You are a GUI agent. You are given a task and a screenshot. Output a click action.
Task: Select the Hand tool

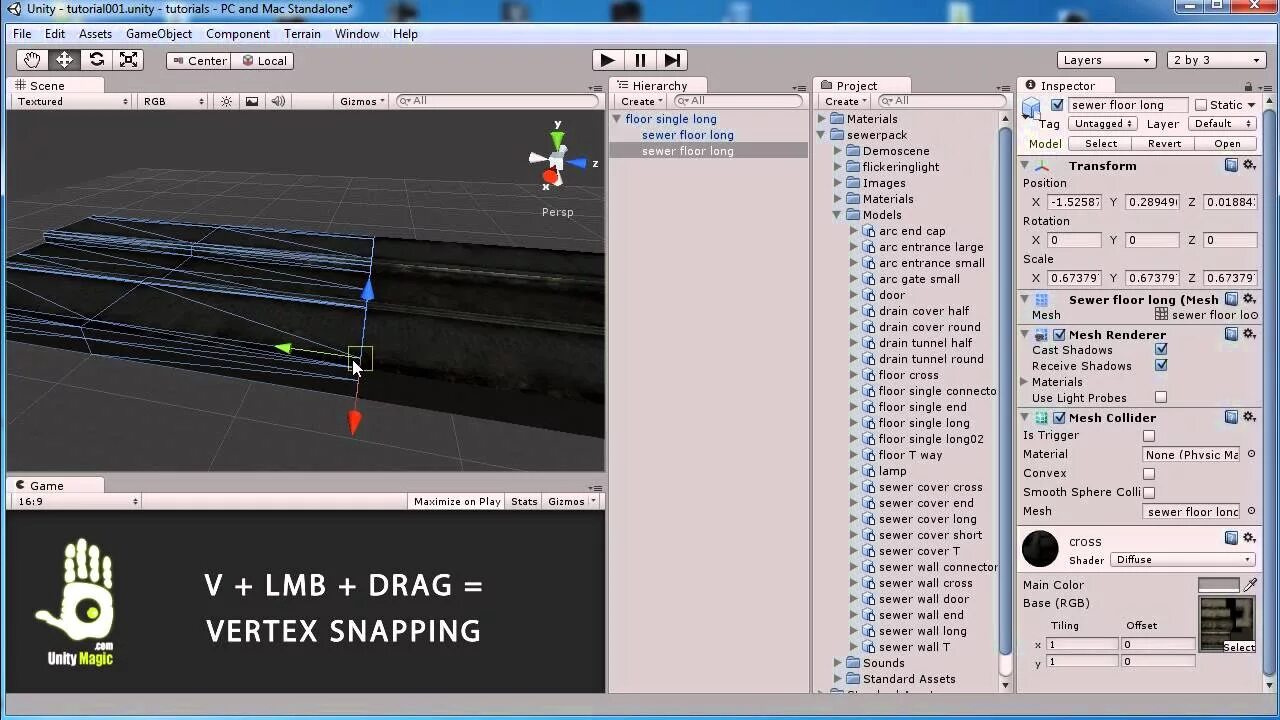pyautogui.click(x=32, y=60)
